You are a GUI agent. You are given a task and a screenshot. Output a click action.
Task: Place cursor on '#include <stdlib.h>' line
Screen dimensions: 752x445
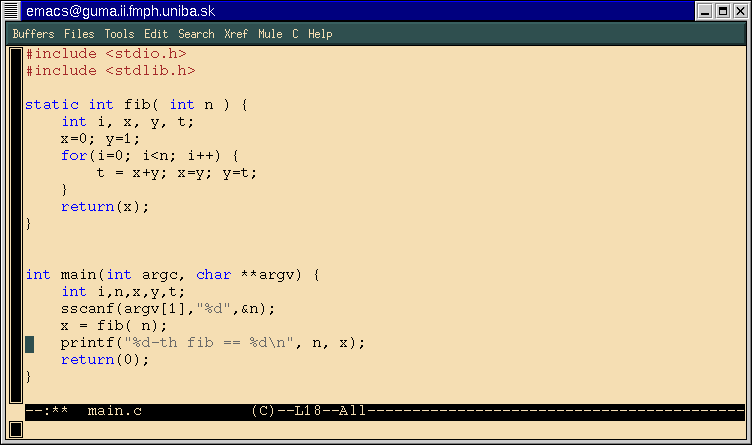(x=110, y=71)
